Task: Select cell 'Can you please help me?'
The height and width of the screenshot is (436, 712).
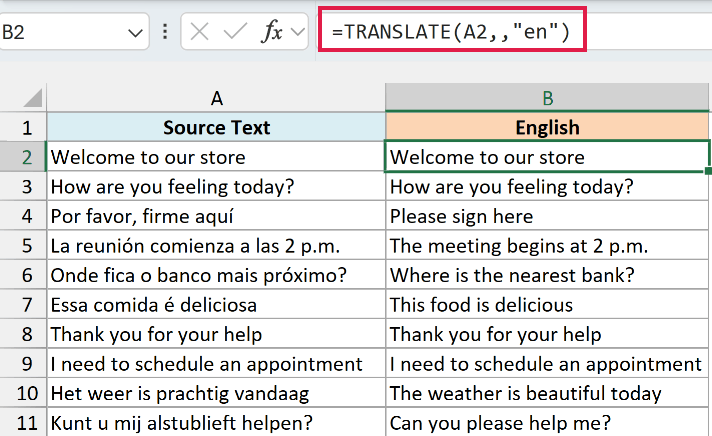Action: coord(547,422)
